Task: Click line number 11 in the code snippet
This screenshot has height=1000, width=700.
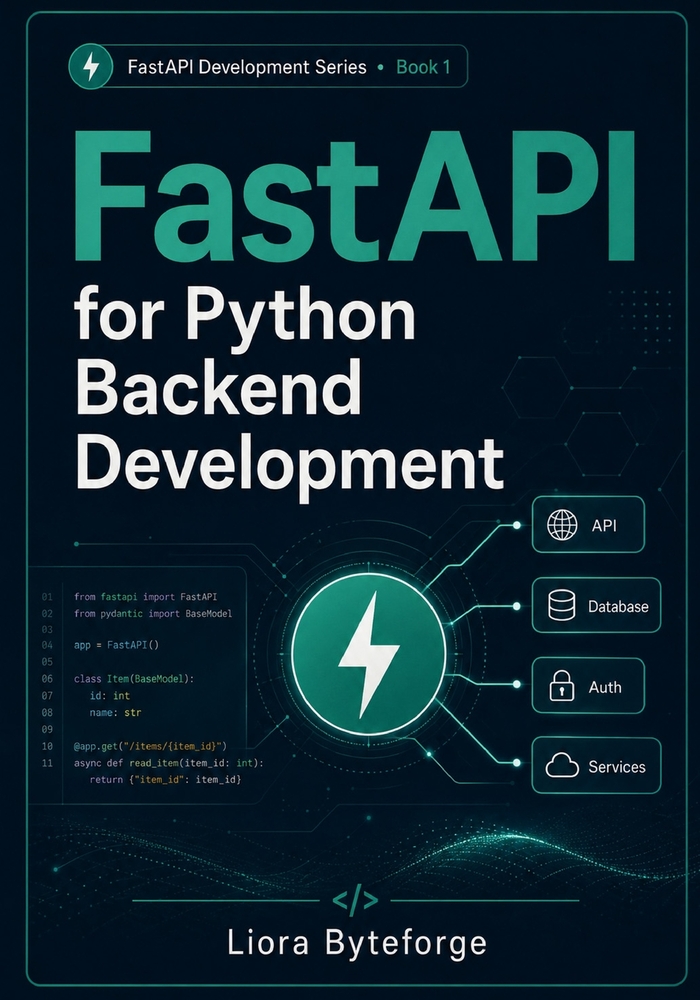Action: (47, 763)
